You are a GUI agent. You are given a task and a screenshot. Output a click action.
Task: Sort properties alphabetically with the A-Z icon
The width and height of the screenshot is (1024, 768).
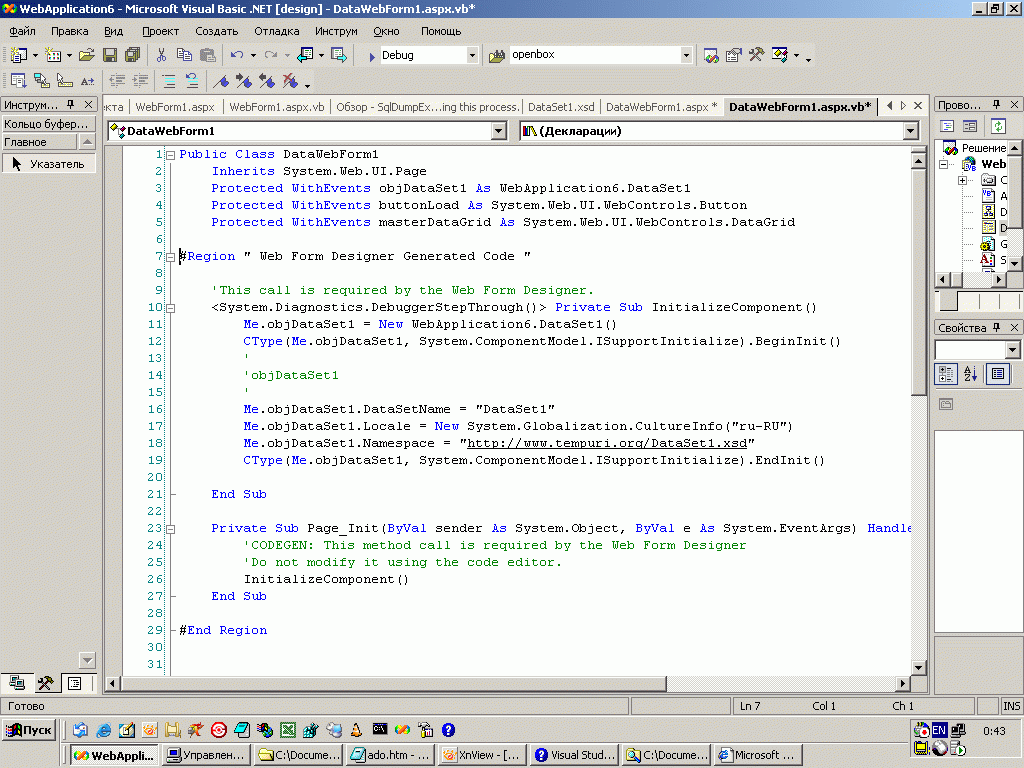[x=970, y=374]
